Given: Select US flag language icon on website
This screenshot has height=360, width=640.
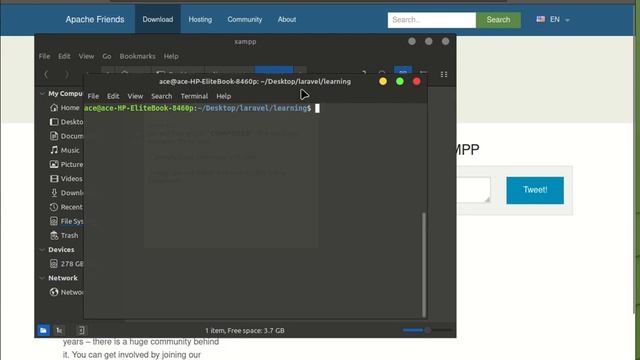Looking at the screenshot, I should point(540,19).
